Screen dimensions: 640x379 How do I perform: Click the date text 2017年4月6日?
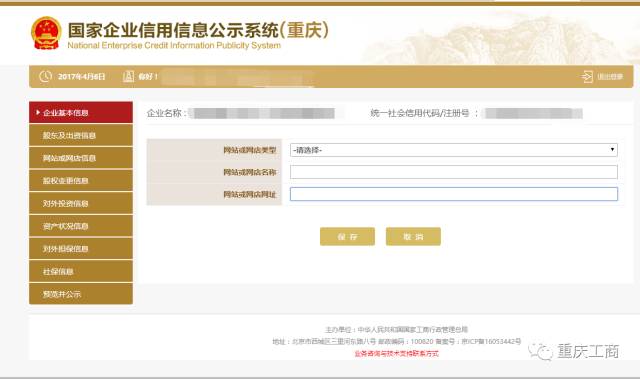coord(82,77)
